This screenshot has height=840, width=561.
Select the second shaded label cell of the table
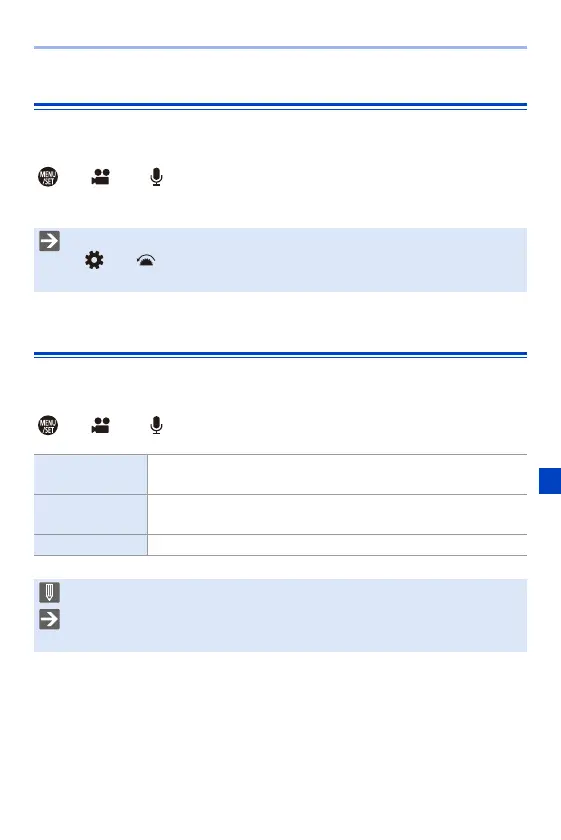coord(91,514)
